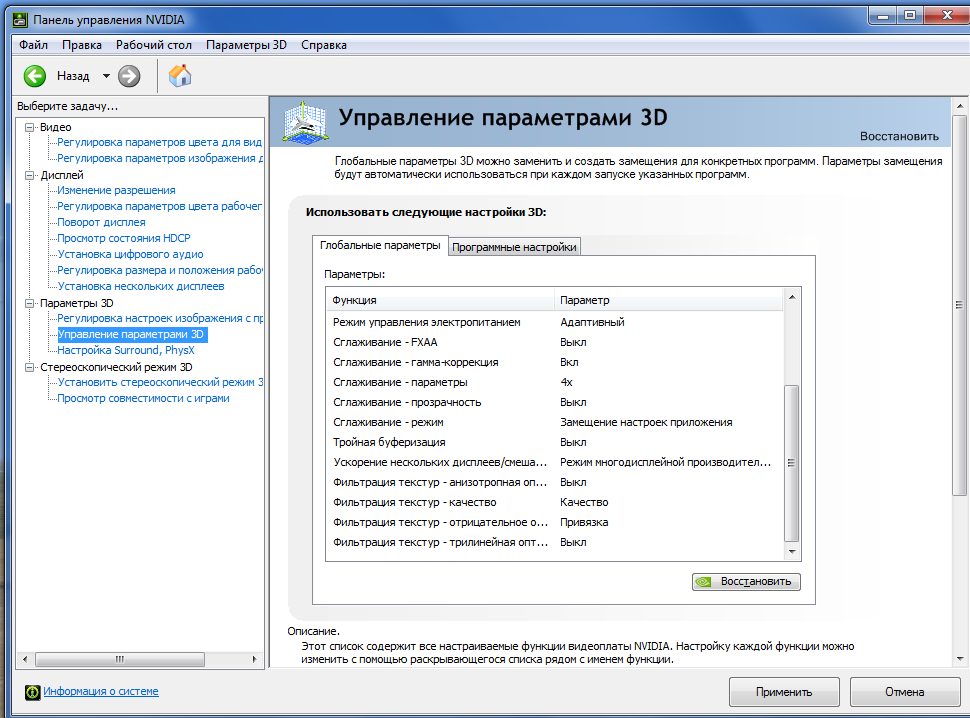970x718 pixels.
Task: Select Фильтрация текстур - отрицательное row
Action: pyautogui.click(x=555, y=522)
